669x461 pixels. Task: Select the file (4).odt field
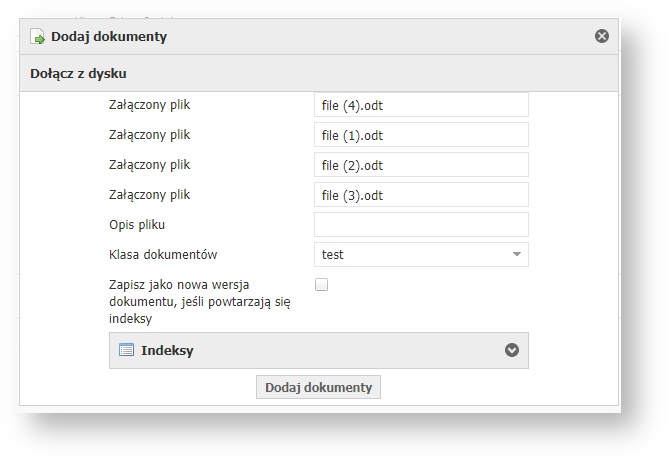pos(421,105)
